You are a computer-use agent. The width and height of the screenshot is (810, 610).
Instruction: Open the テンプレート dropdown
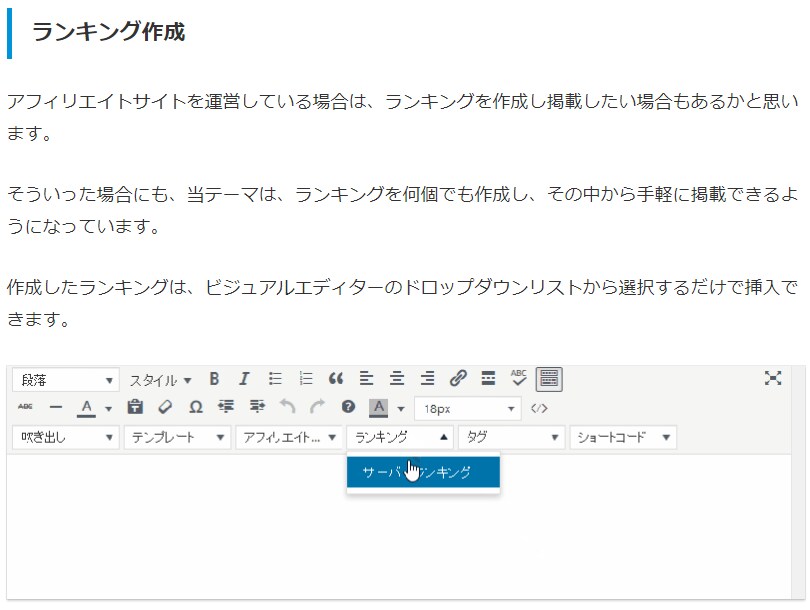177,437
